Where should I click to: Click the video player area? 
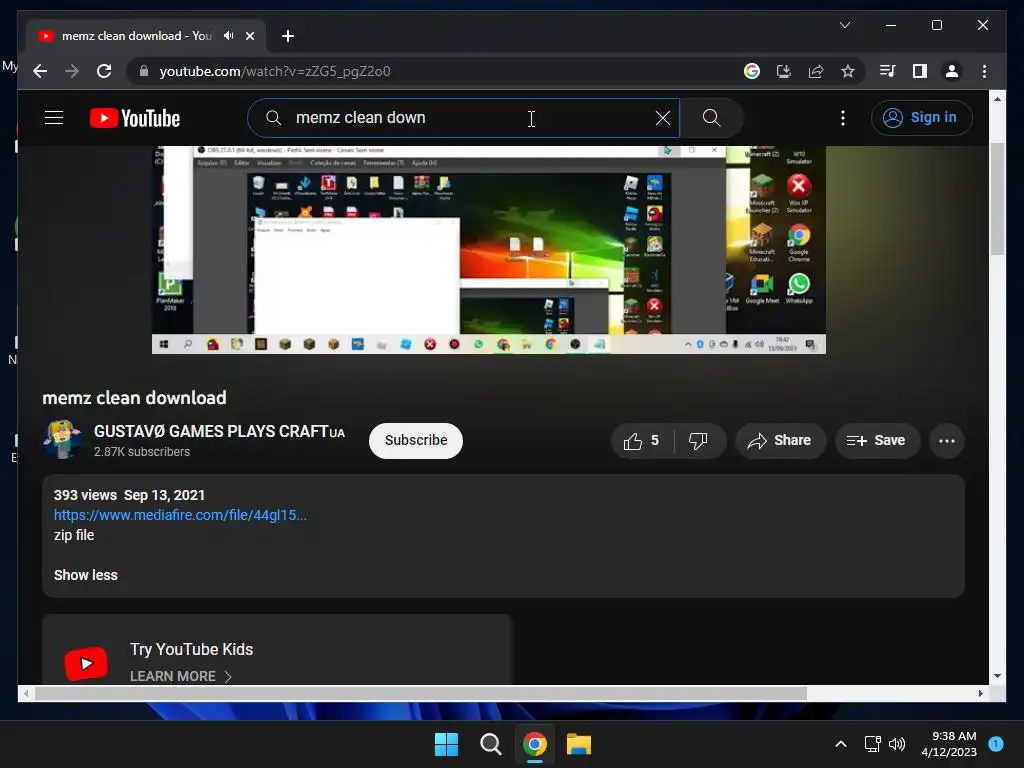point(488,249)
